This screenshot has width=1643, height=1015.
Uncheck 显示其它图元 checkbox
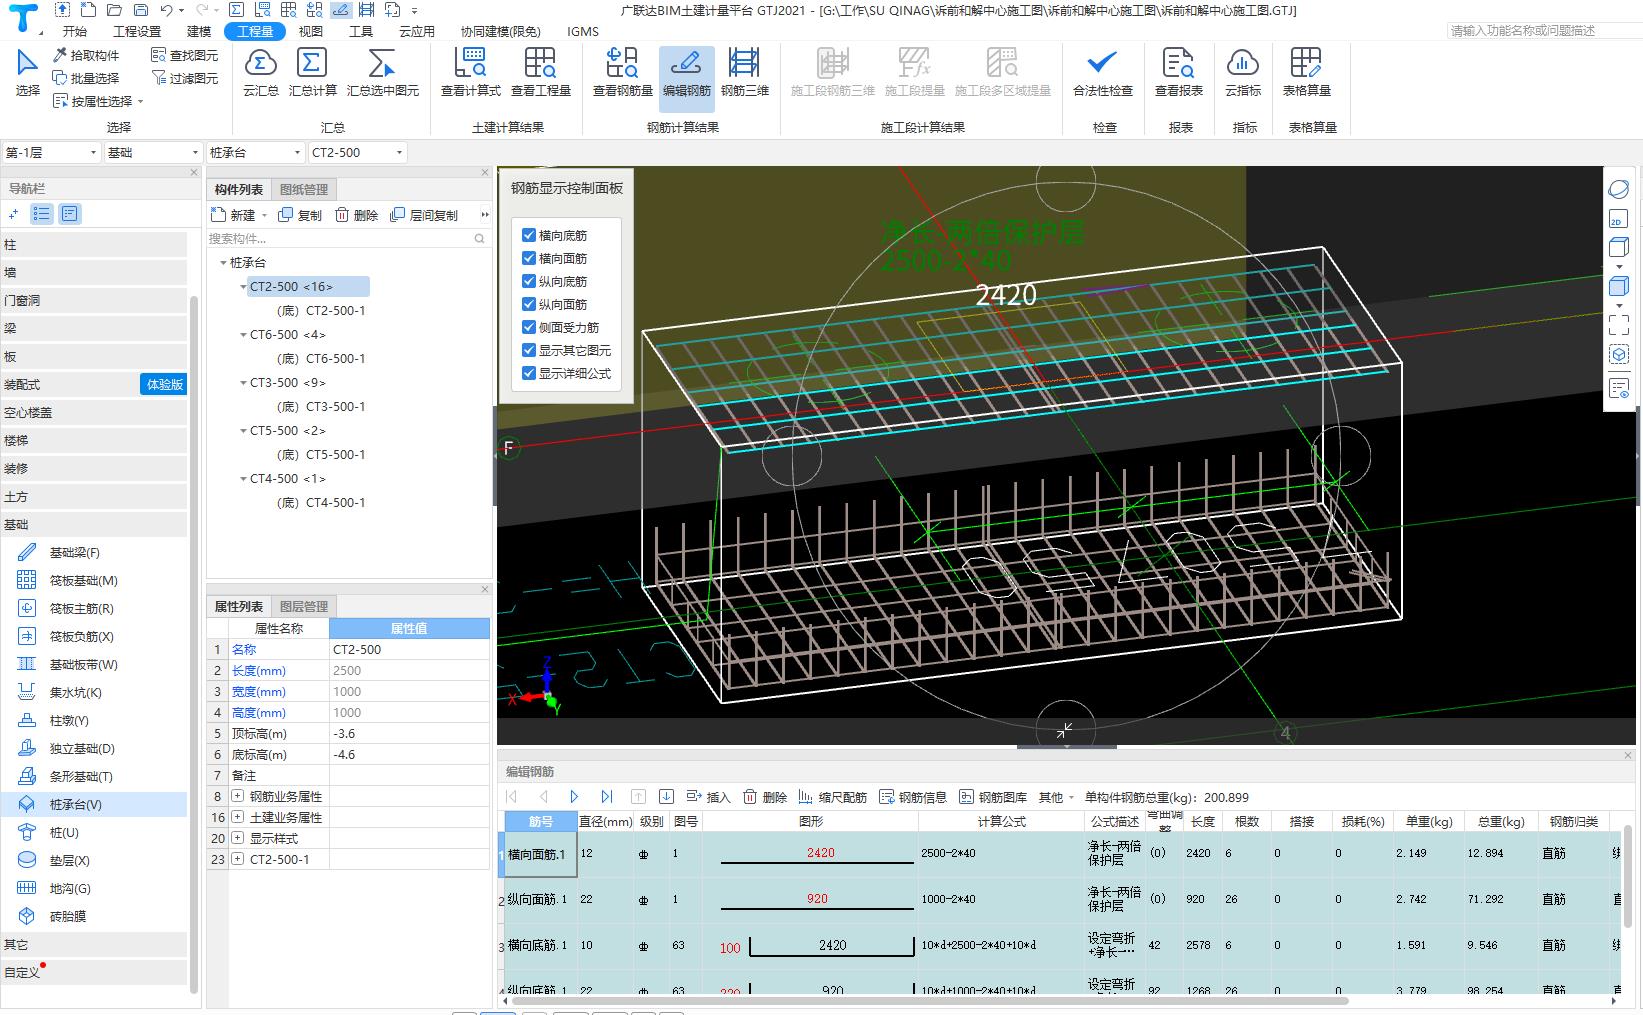529,350
